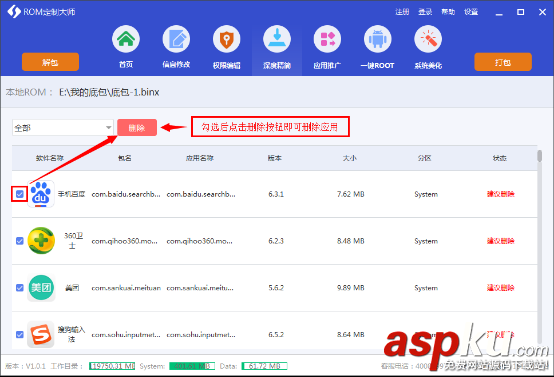554x377 pixels.
Task: Open the 系统美化 magic wand icon
Action: [x=428, y=39]
